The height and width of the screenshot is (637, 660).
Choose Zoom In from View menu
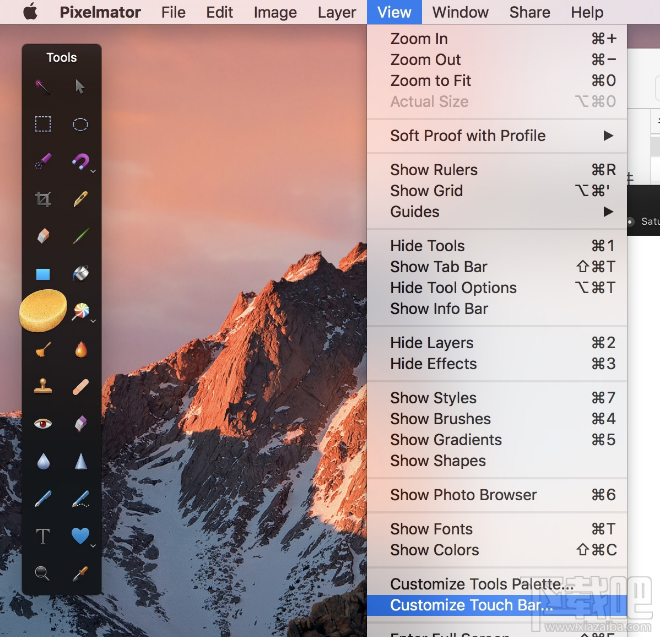[497, 39]
